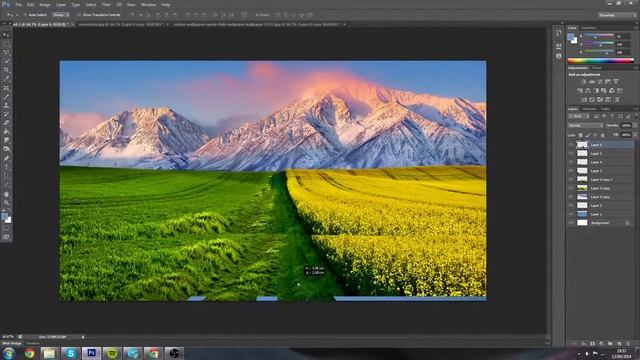640x360 pixels.
Task: Add a Hue/Saturation adjustment
Action: tap(580, 91)
